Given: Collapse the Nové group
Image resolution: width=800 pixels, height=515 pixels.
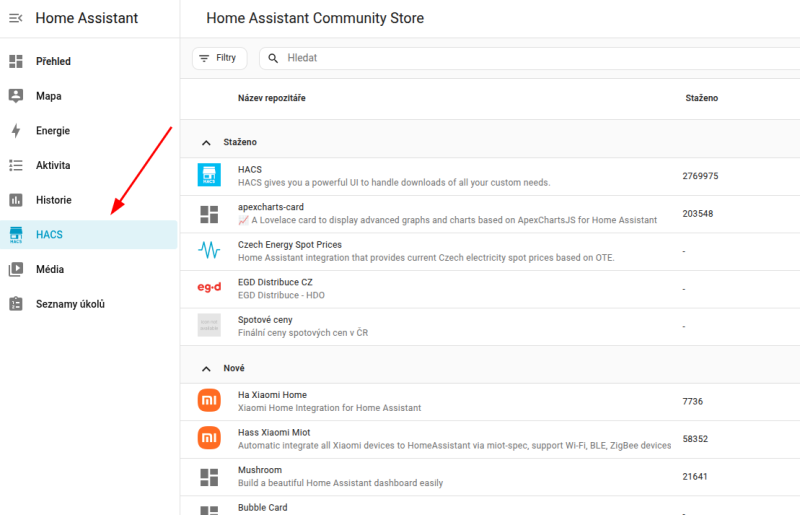Looking at the screenshot, I should tap(206, 369).
